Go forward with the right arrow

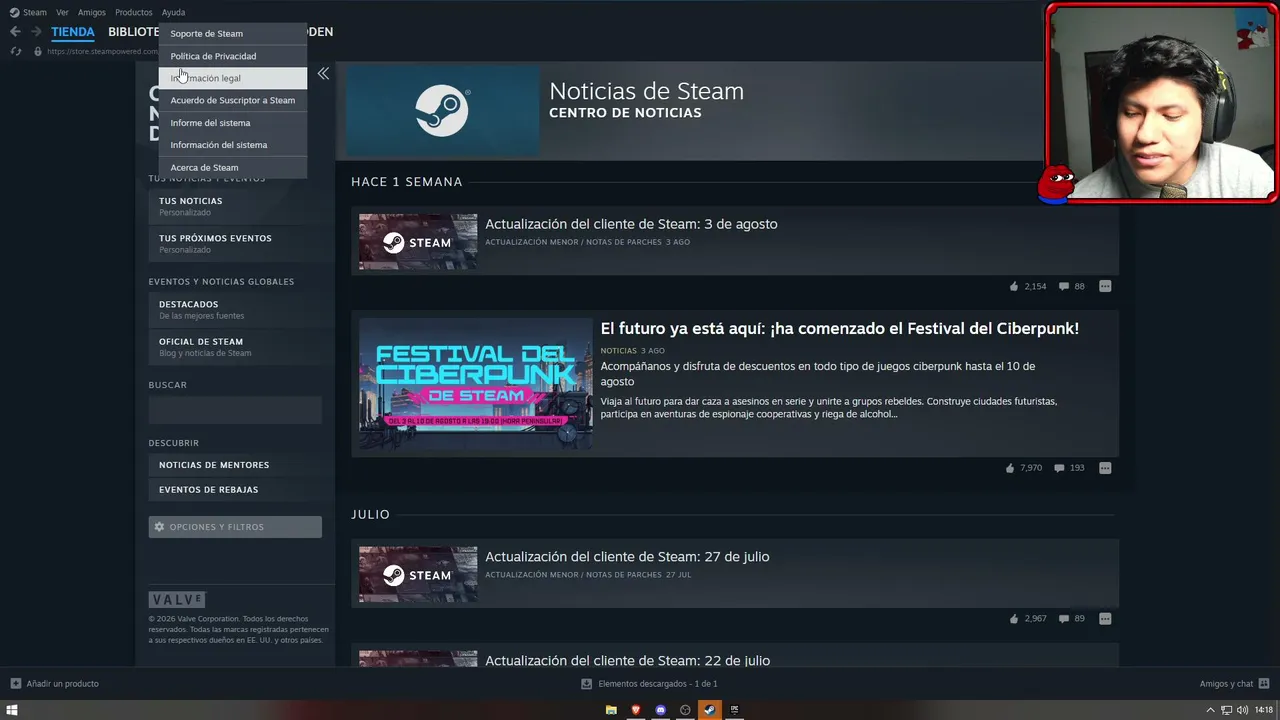pos(36,32)
